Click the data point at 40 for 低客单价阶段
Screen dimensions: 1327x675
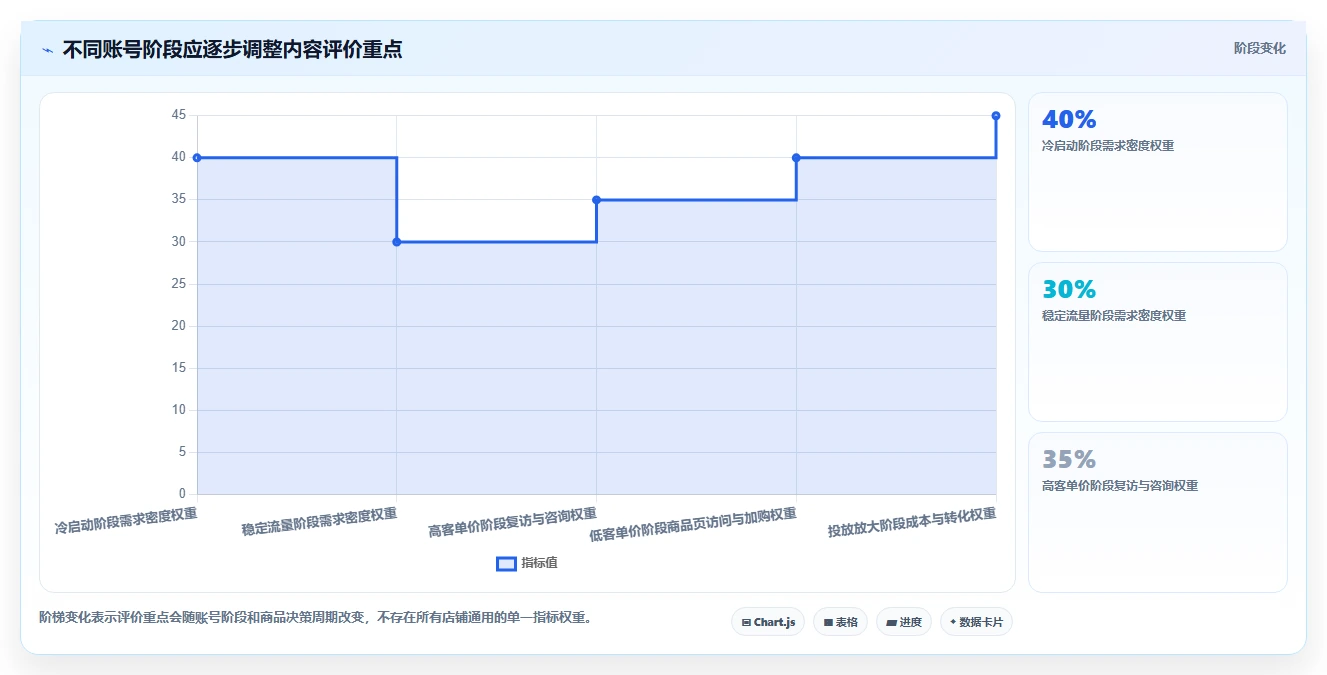pyautogui.click(x=796, y=158)
